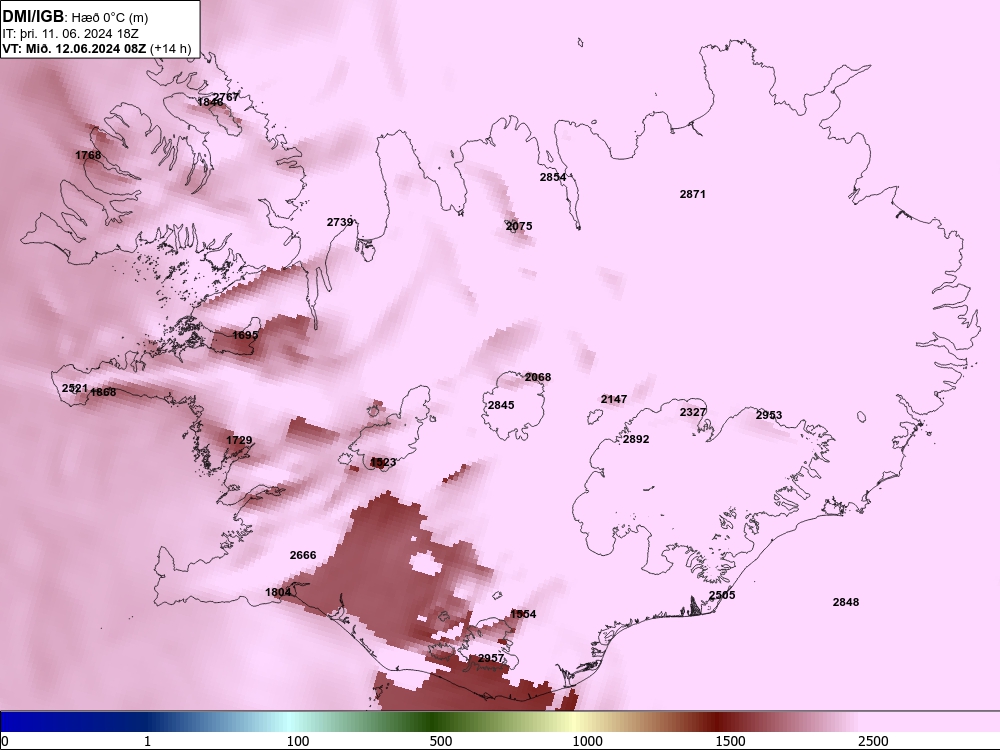Click the 2147 height label
This screenshot has height=750, width=1000.
614,399
